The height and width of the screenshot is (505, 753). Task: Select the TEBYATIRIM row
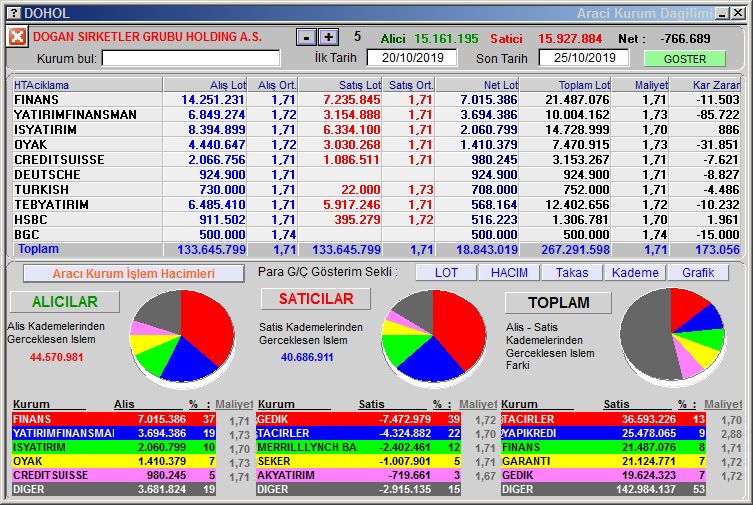point(376,204)
